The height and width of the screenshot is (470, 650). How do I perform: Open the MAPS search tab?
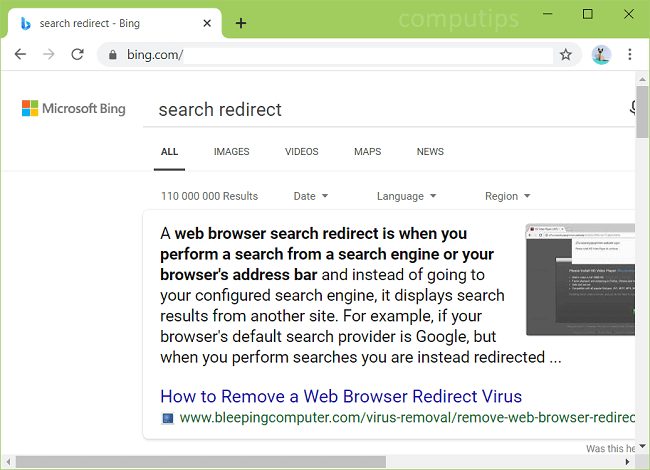click(x=367, y=152)
